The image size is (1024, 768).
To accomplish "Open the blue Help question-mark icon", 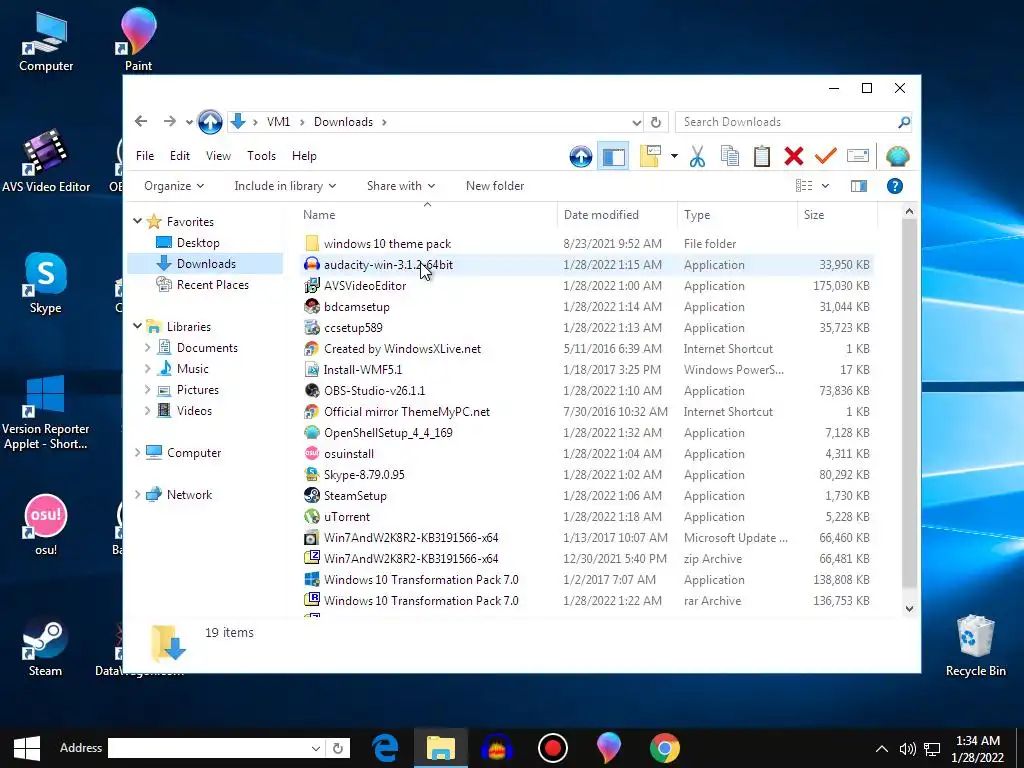I will coord(895,186).
